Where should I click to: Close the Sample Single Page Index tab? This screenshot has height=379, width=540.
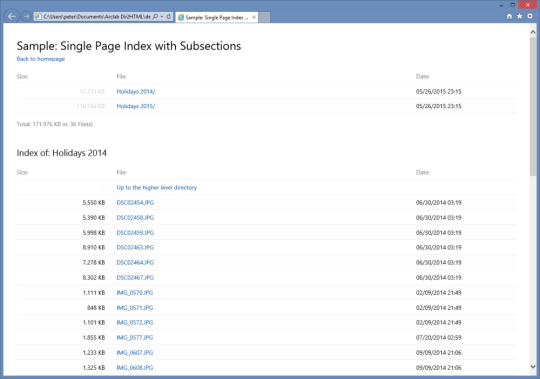coord(254,17)
